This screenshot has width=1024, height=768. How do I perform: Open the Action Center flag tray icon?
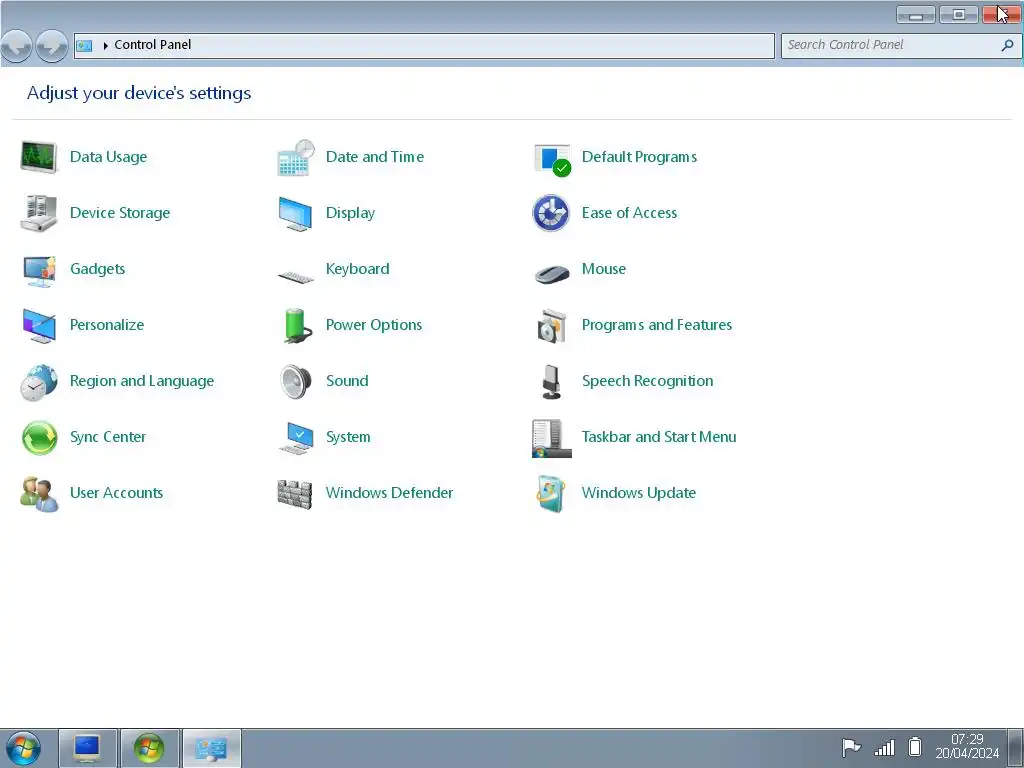click(851, 747)
